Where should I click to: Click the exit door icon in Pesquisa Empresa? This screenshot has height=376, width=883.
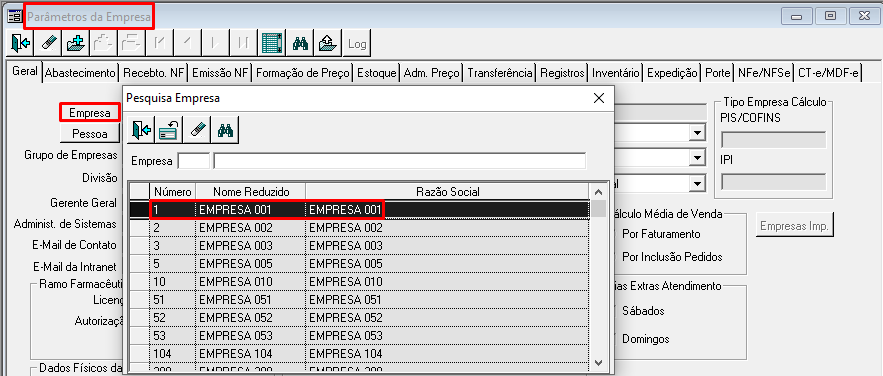click(141, 130)
